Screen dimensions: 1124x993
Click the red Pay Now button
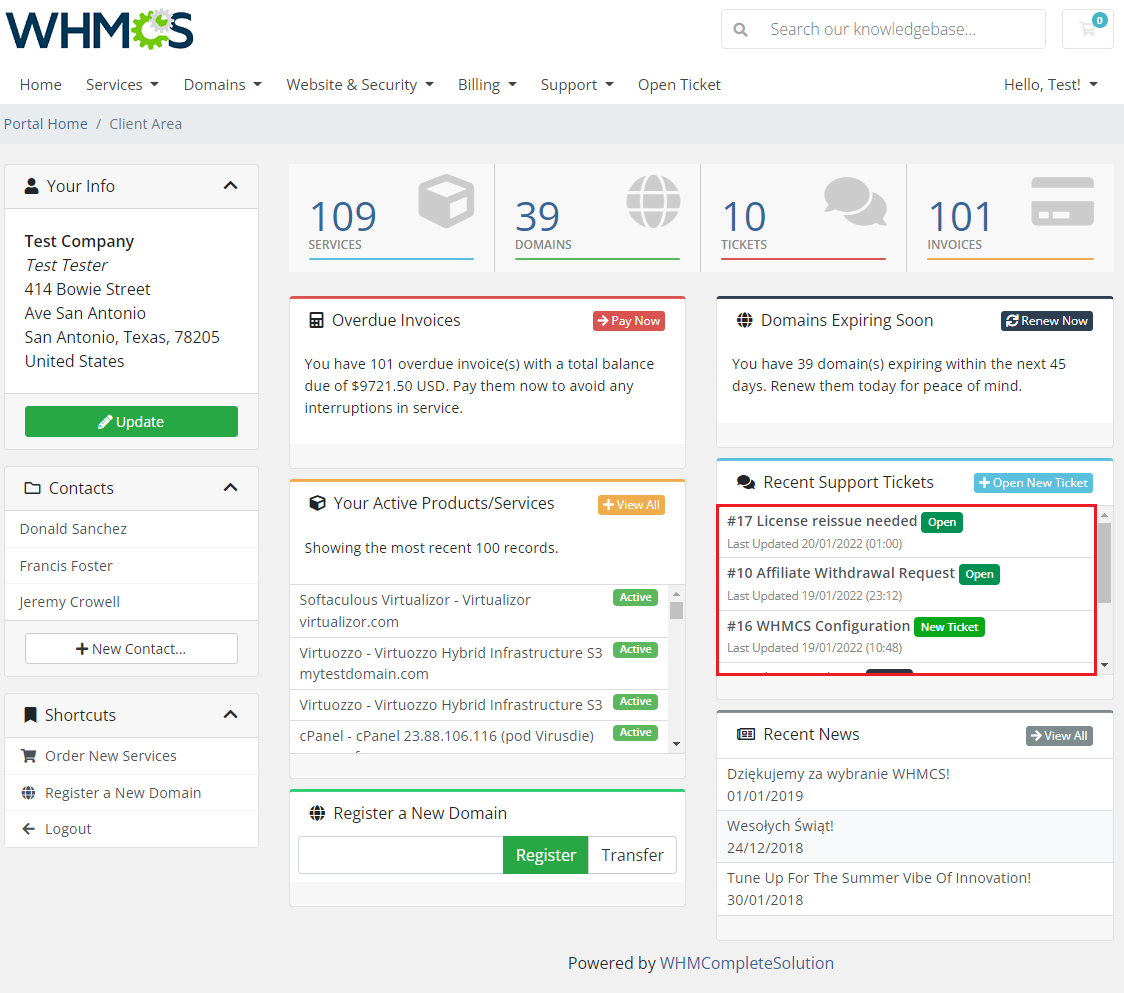(629, 320)
